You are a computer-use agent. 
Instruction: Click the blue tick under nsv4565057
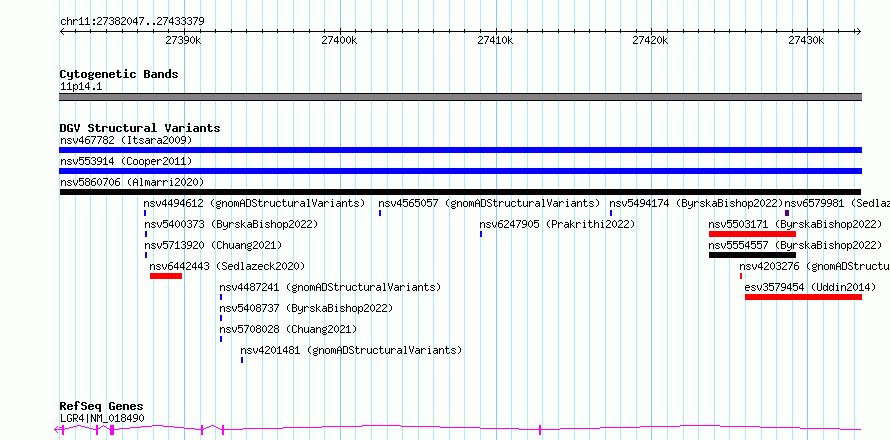tap(380, 213)
